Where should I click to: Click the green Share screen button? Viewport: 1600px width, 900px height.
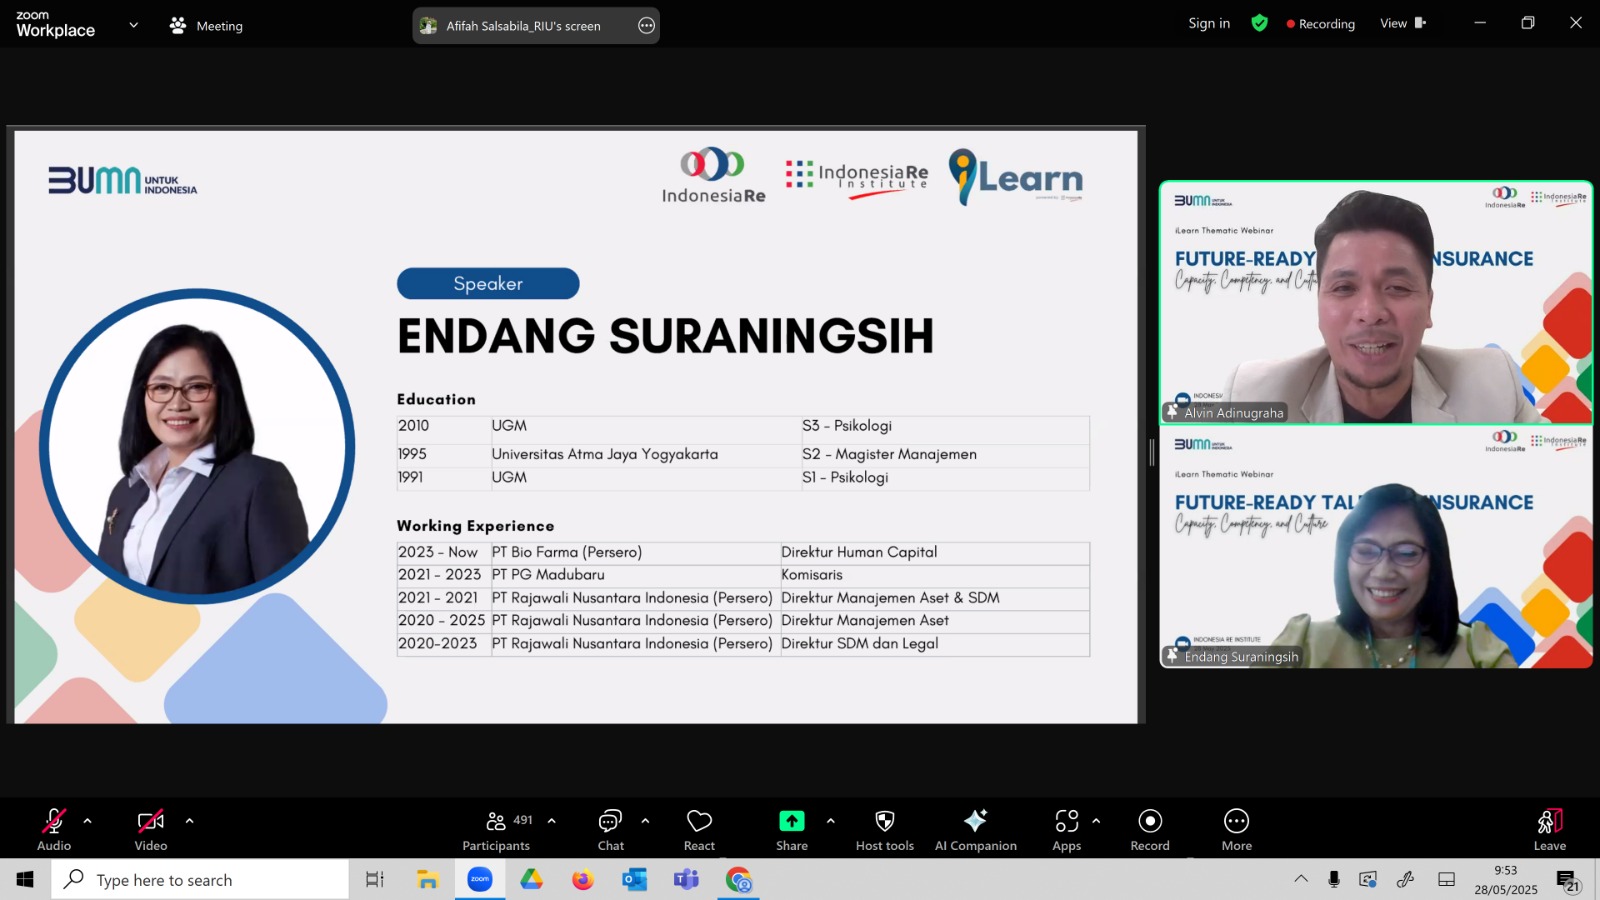(791, 830)
